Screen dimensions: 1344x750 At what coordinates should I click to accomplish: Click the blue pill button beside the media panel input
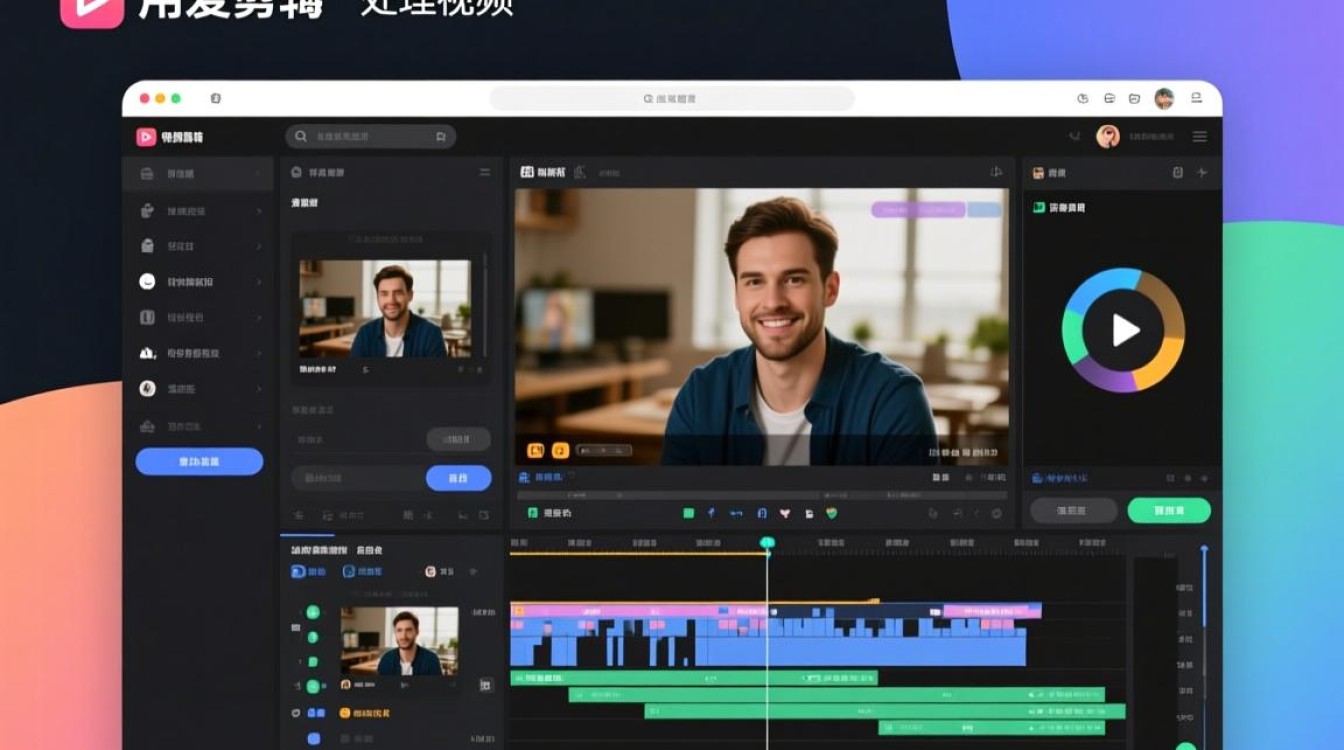(458, 478)
